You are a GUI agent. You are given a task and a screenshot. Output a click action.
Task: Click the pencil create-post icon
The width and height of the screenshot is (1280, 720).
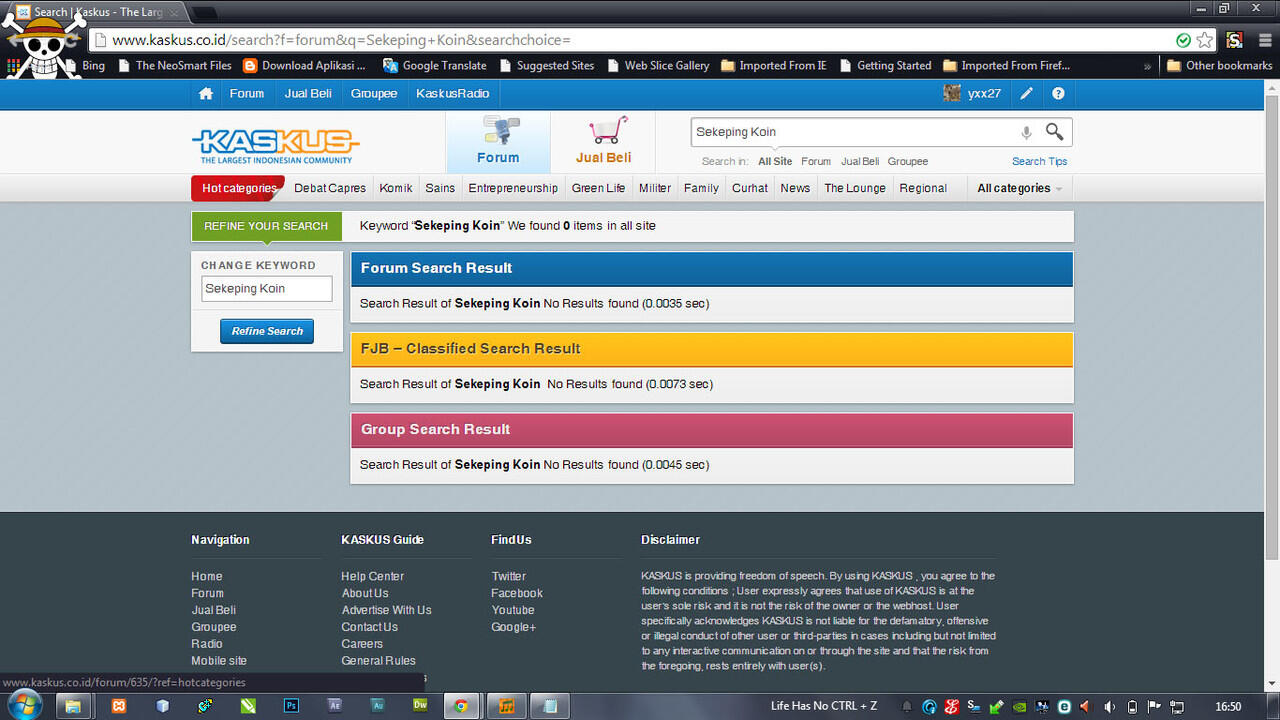coord(1026,93)
